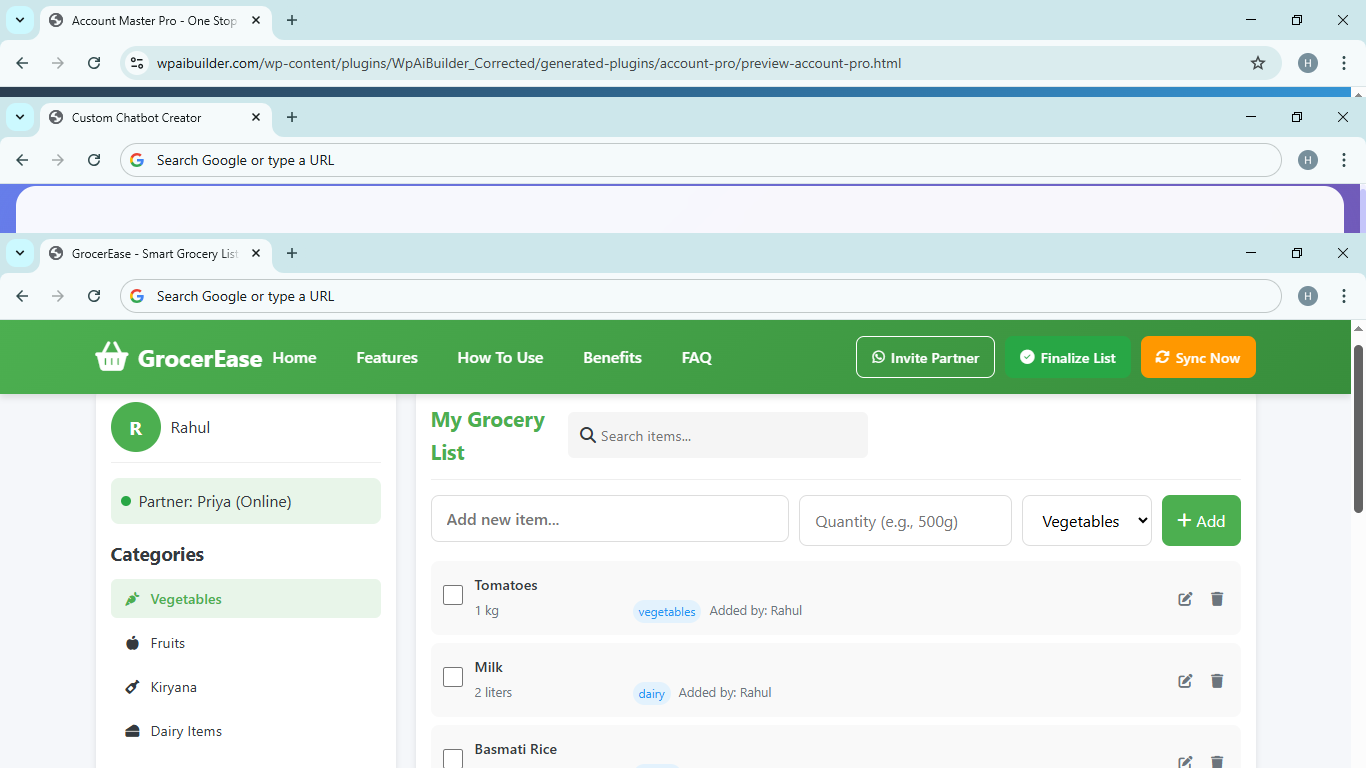
Task: Click the GrocerEase basket logo
Action: pyautogui.click(x=112, y=356)
